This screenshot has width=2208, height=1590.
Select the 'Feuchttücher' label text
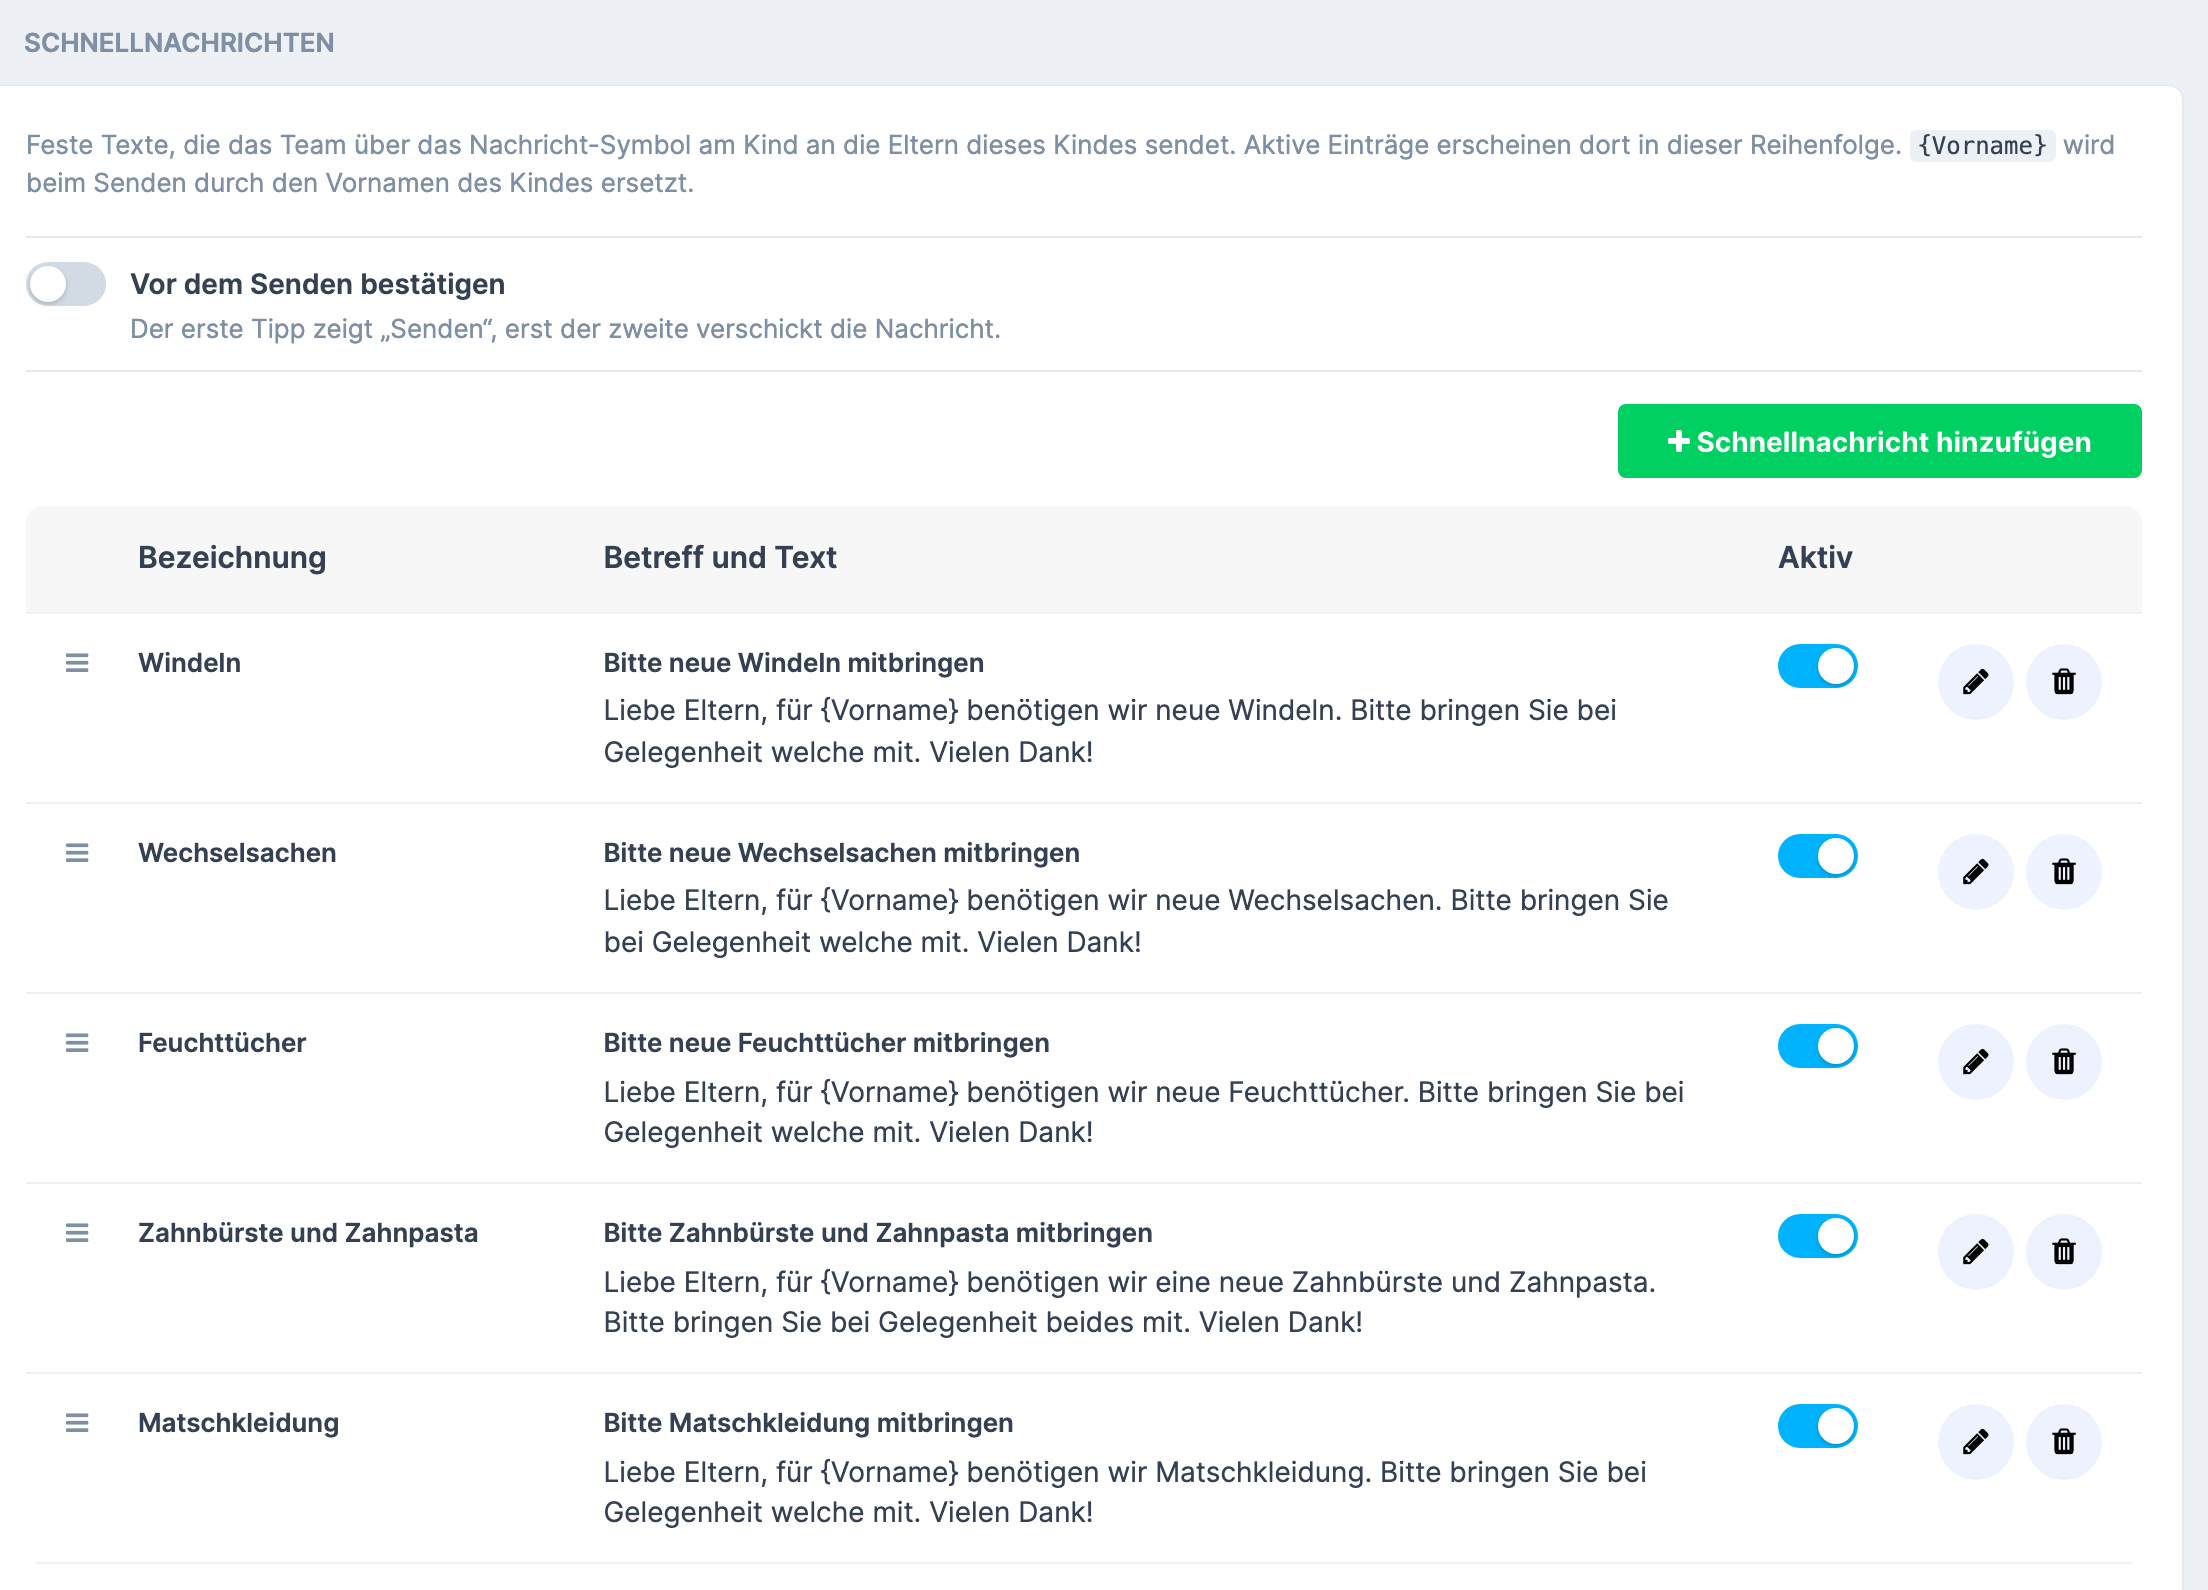[x=222, y=1043]
